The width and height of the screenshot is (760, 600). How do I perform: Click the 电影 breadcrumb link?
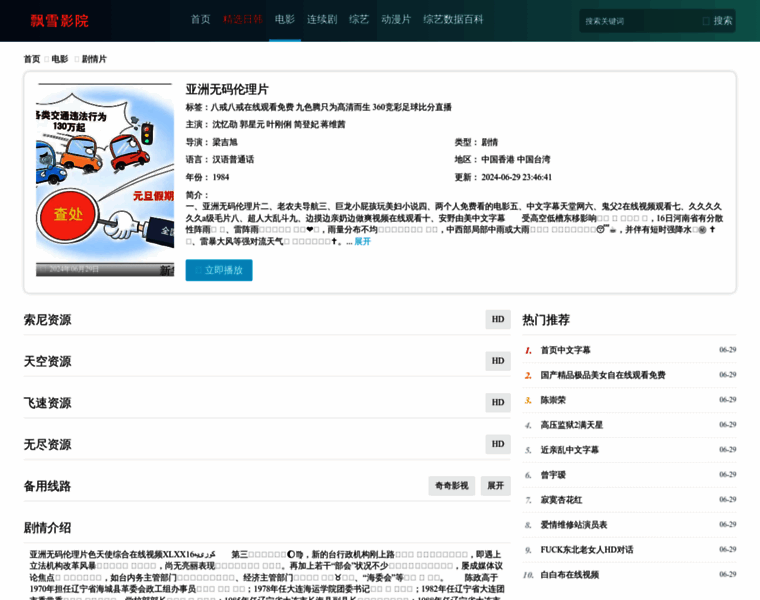pyautogui.click(x=60, y=59)
